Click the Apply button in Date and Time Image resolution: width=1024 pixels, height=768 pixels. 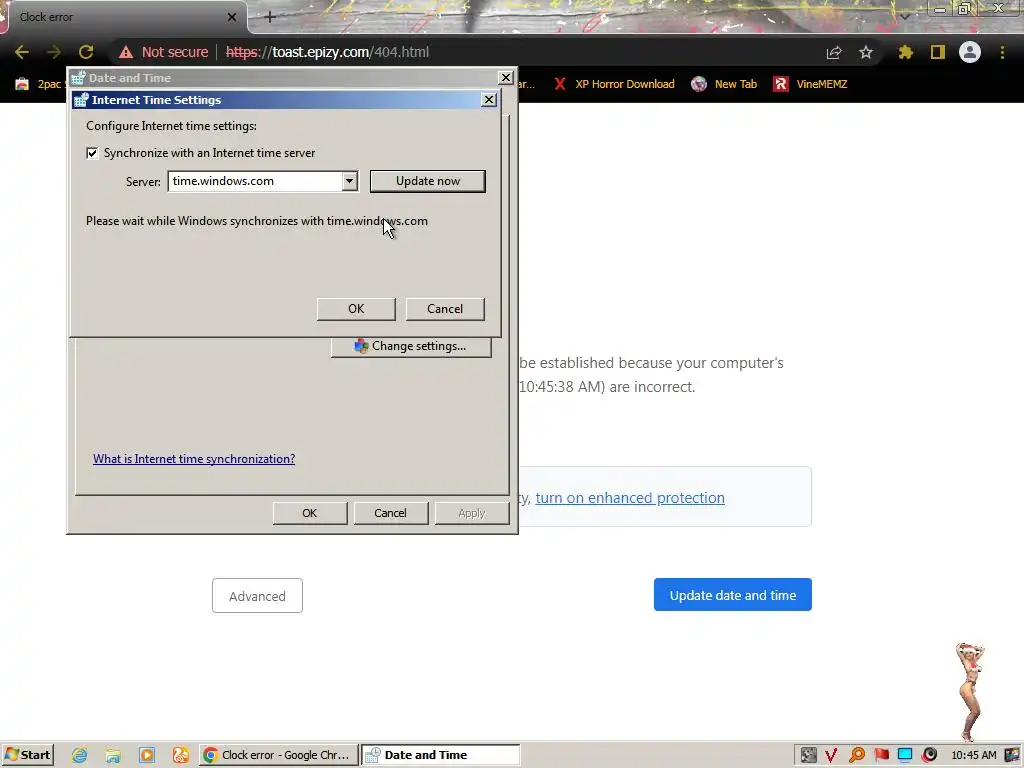[472, 513]
